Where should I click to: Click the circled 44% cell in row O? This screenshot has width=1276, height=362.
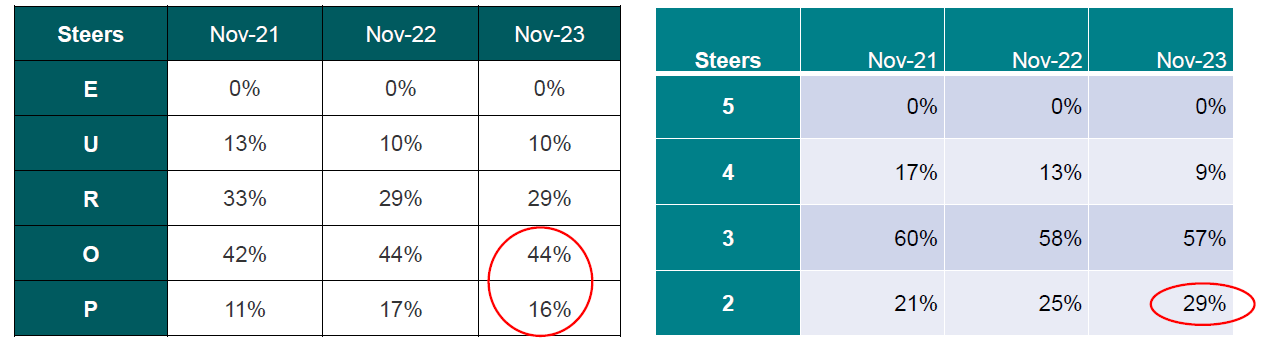pyautogui.click(x=549, y=254)
